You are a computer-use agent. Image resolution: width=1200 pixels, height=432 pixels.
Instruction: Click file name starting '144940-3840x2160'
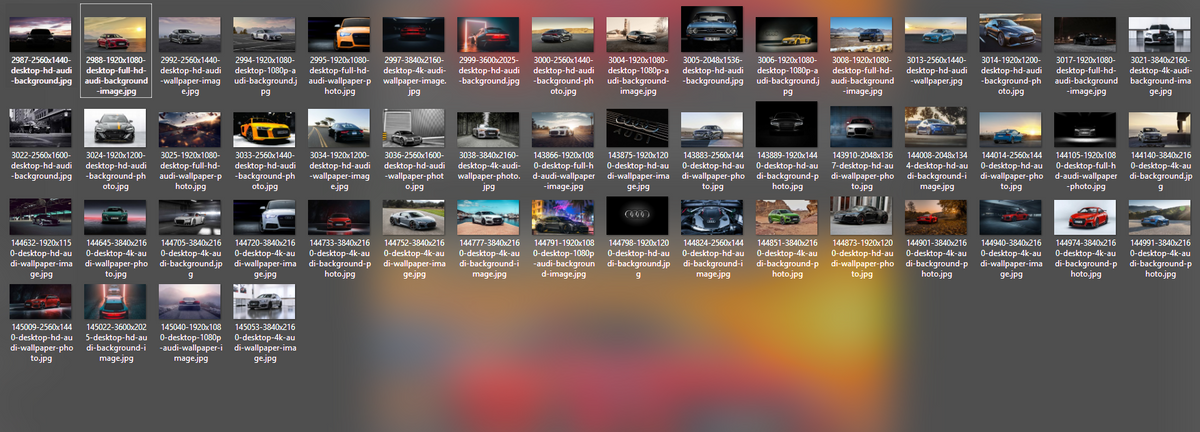click(x=1012, y=257)
